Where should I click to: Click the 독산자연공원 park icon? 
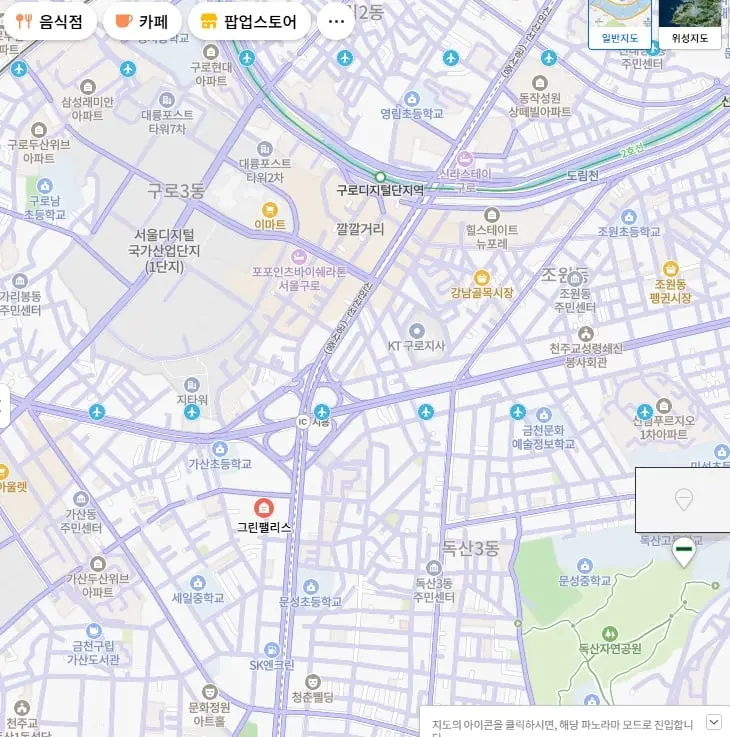(x=610, y=634)
